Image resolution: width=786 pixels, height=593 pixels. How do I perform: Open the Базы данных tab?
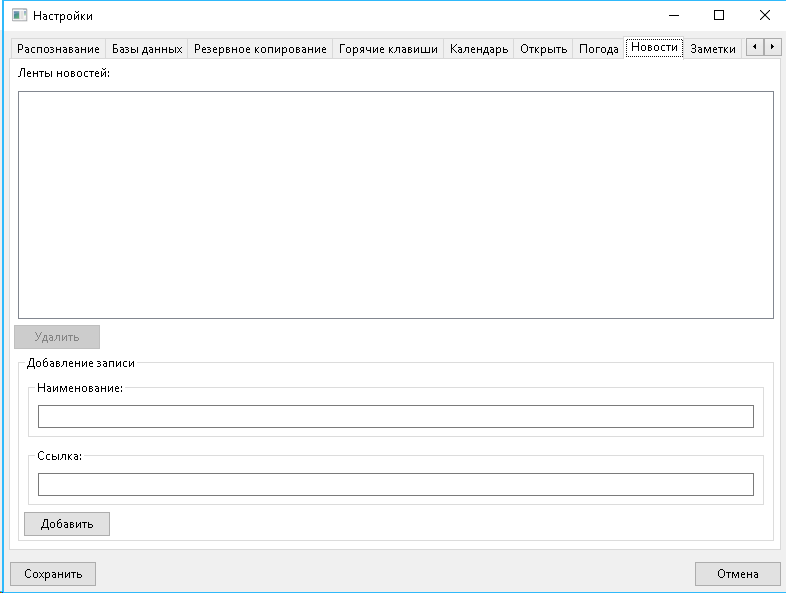147,49
